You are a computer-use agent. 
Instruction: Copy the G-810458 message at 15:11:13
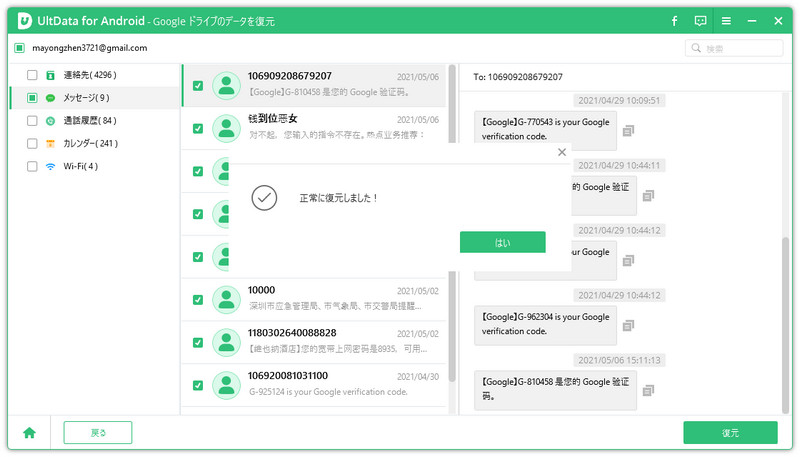click(x=648, y=391)
